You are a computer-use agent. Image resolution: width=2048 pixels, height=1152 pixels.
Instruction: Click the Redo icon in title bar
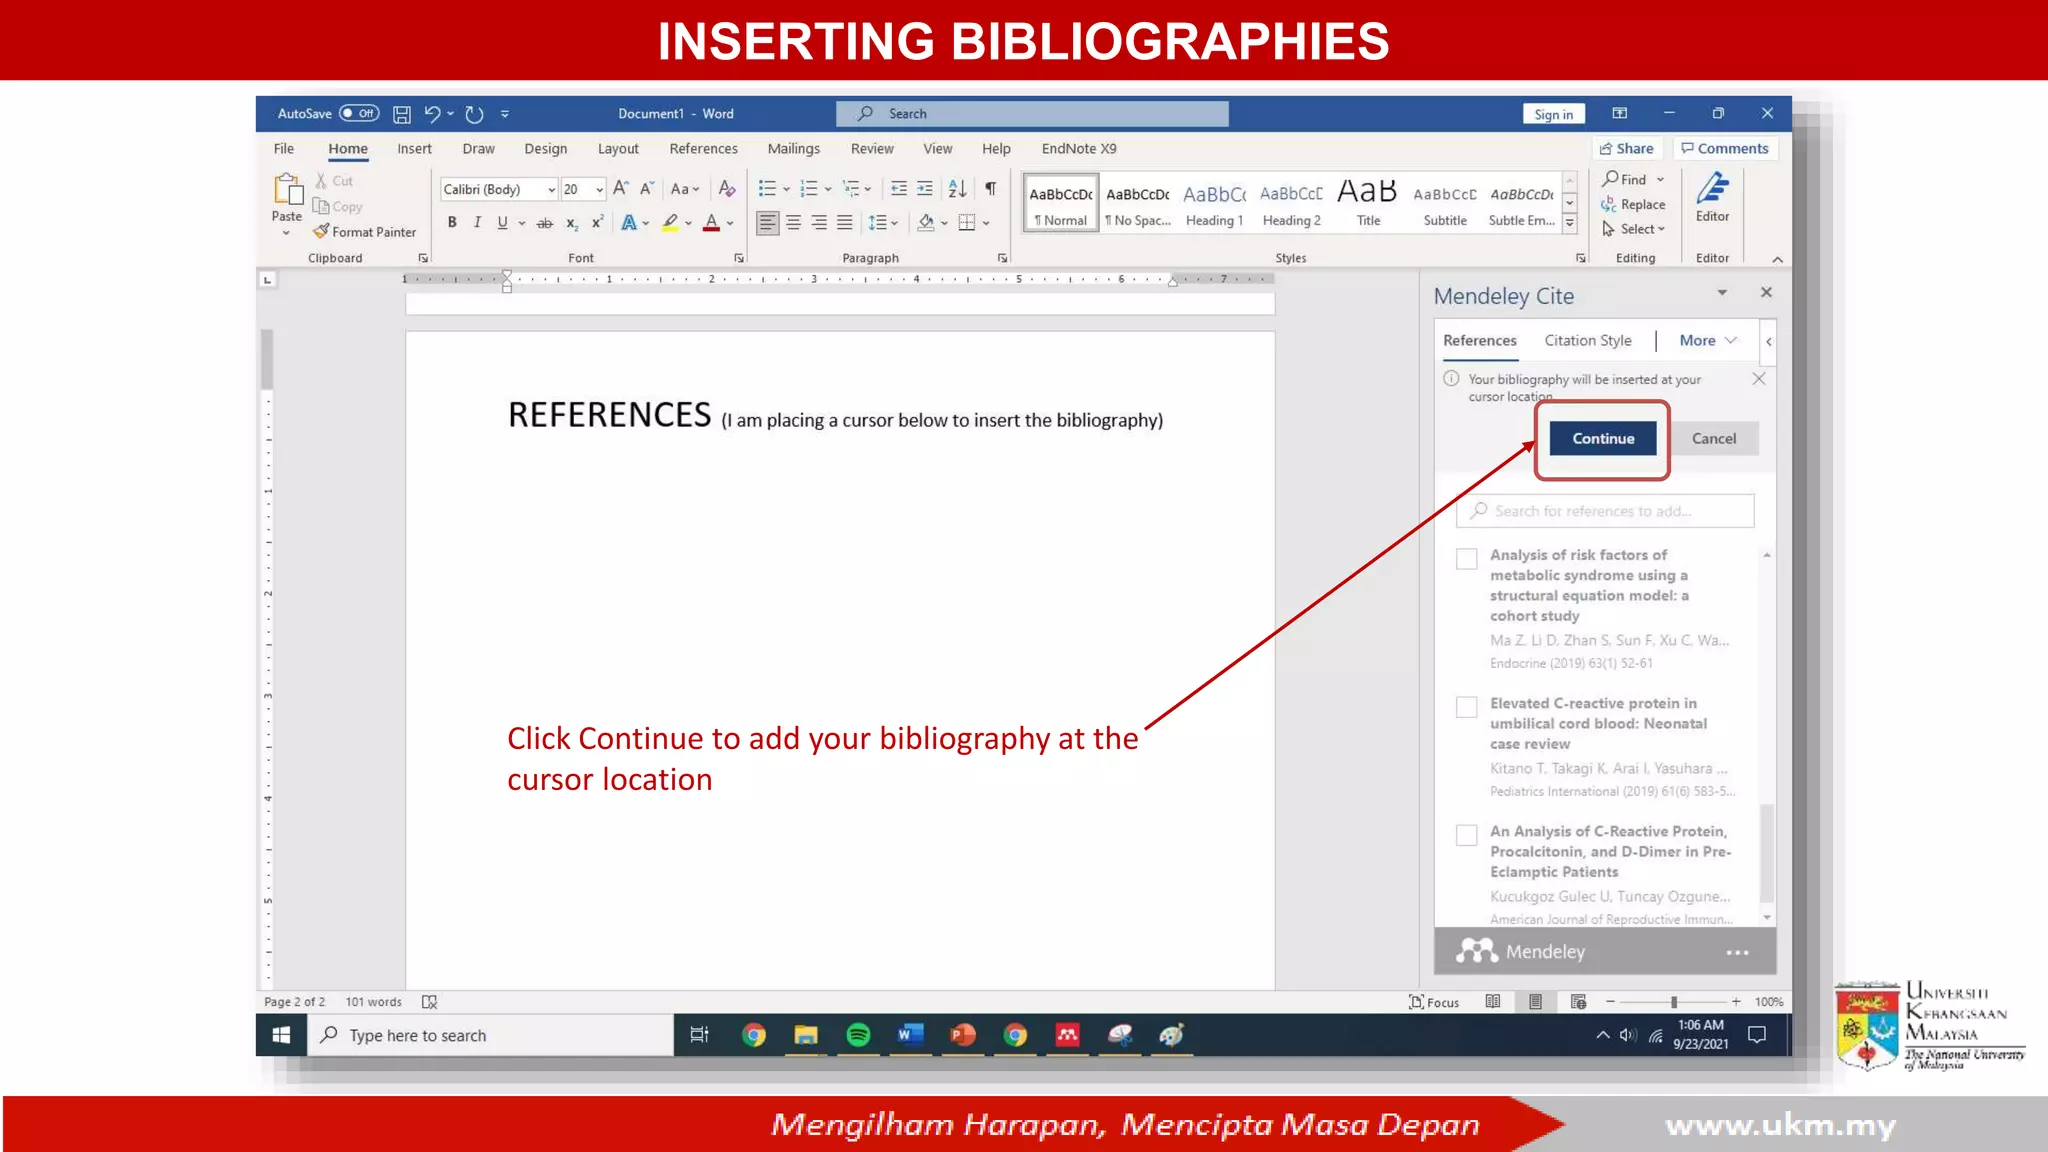pyautogui.click(x=474, y=114)
